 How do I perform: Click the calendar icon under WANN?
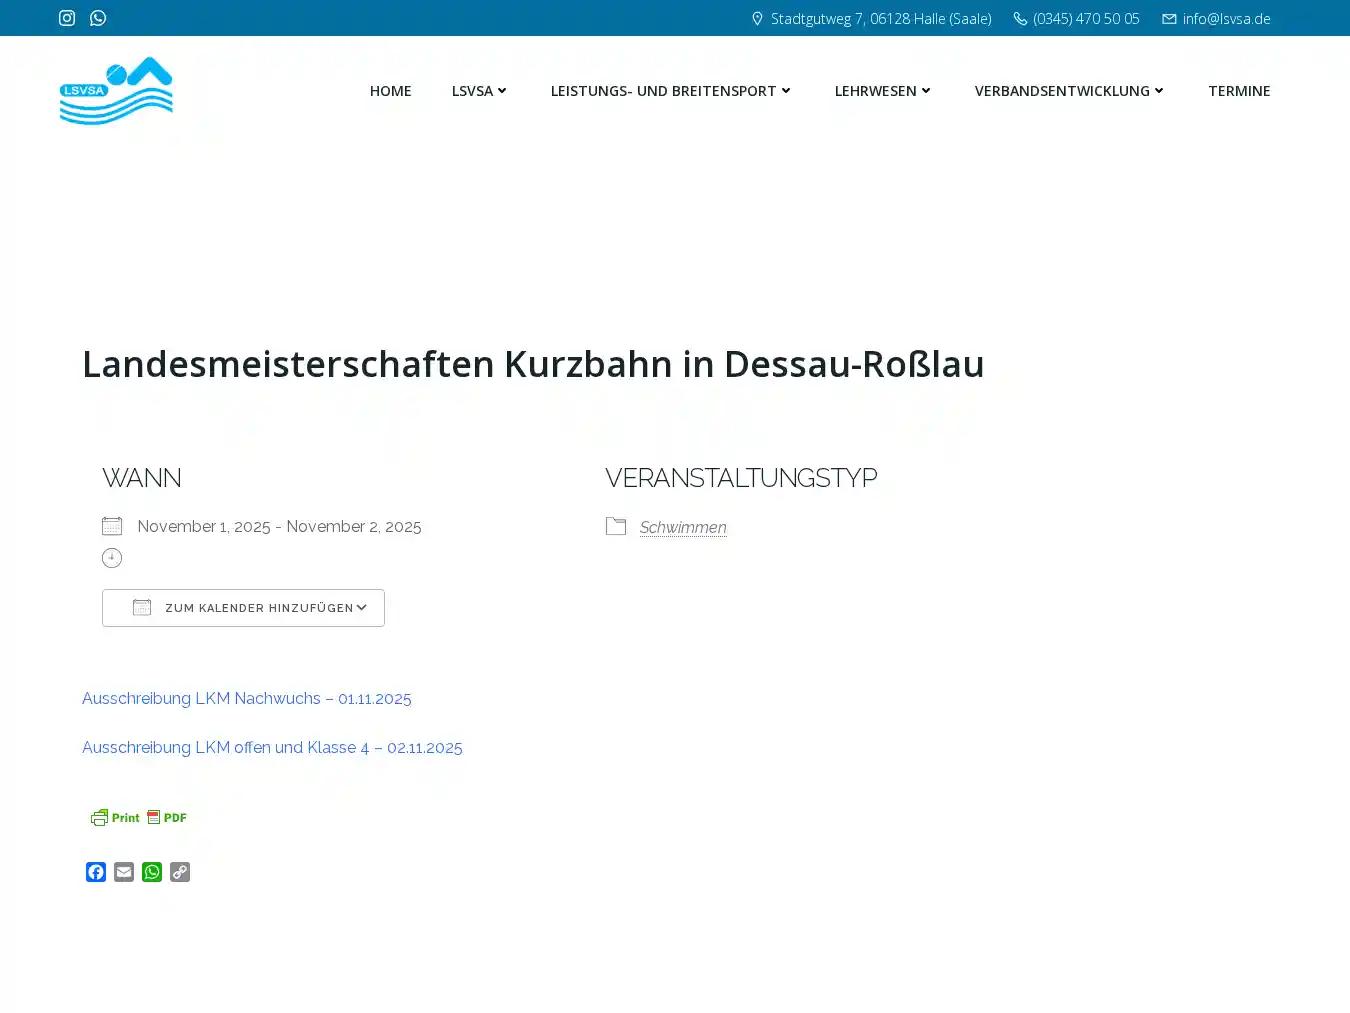[x=112, y=525]
